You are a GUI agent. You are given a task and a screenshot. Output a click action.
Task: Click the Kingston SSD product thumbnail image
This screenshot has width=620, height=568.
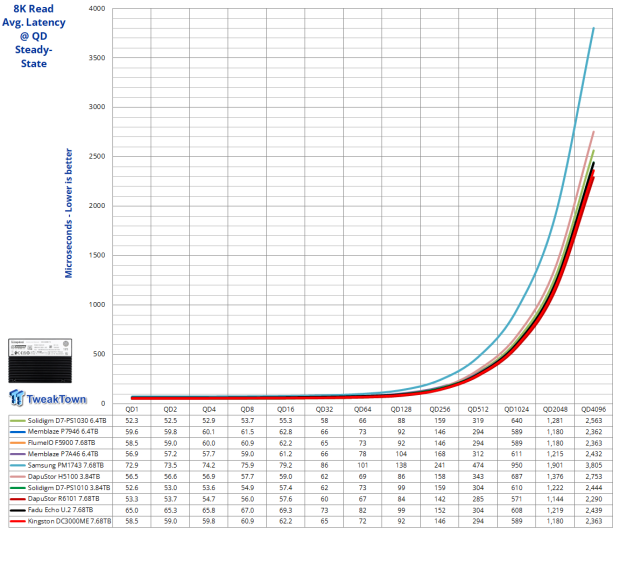(x=40, y=360)
